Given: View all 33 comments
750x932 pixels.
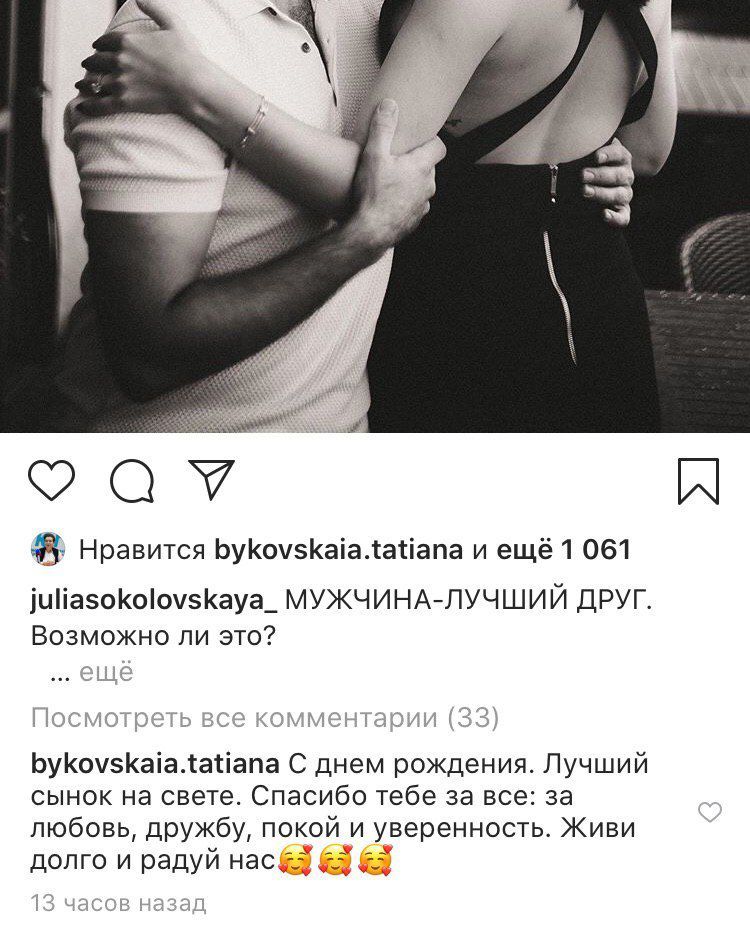Looking at the screenshot, I should tap(264, 719).
